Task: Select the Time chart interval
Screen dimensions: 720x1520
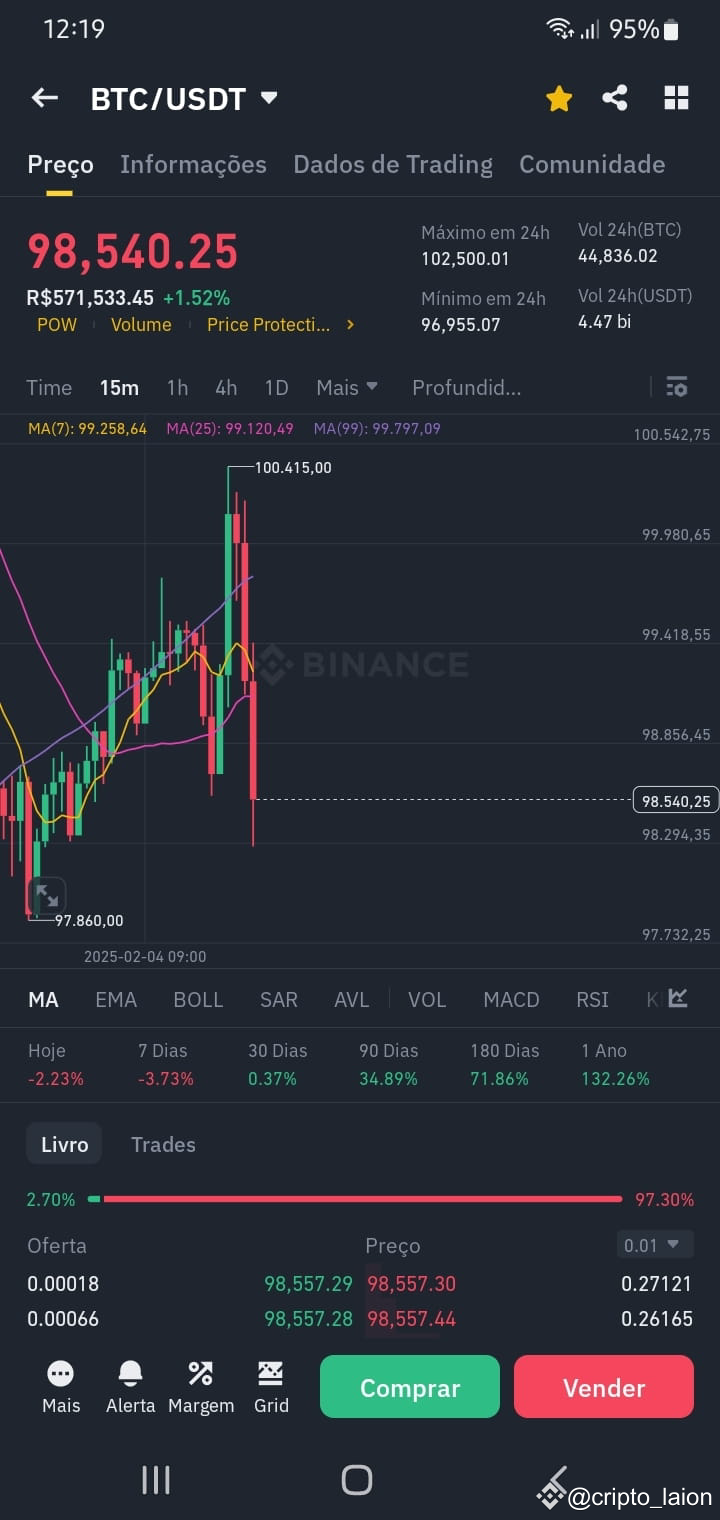Action: point(49,387)
